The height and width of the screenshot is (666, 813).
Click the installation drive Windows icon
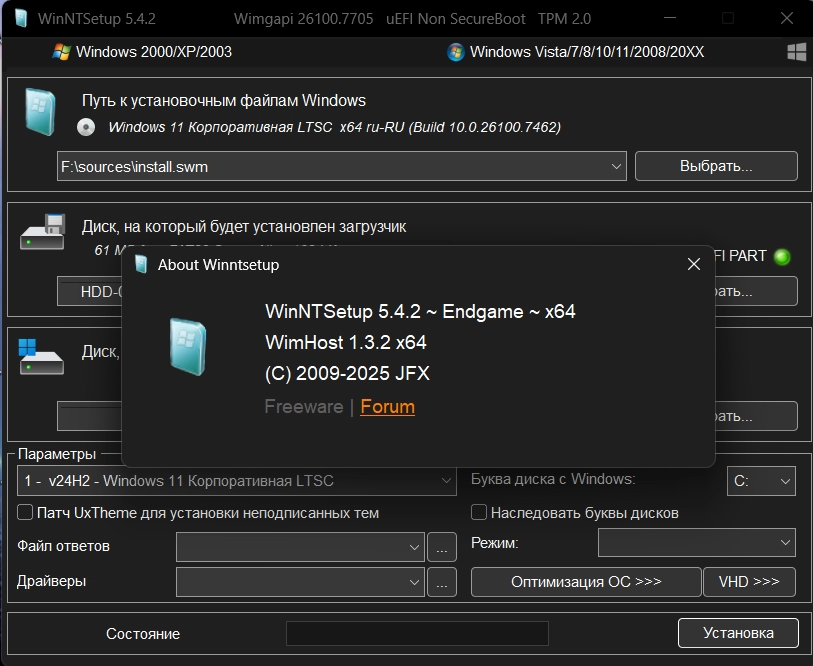41,357
